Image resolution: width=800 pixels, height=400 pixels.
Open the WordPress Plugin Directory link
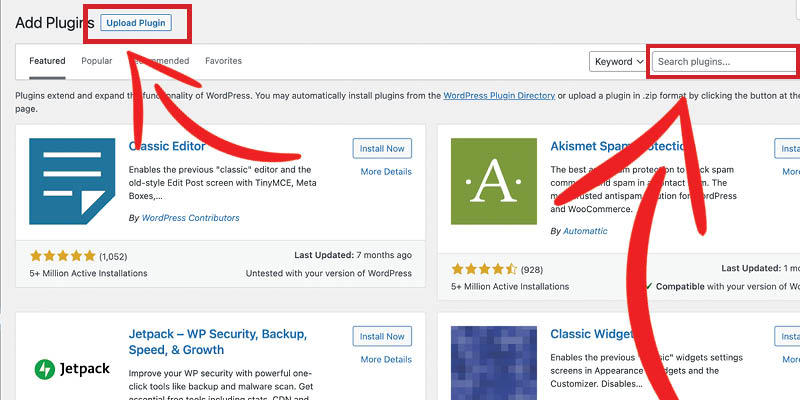pos(499,95)
